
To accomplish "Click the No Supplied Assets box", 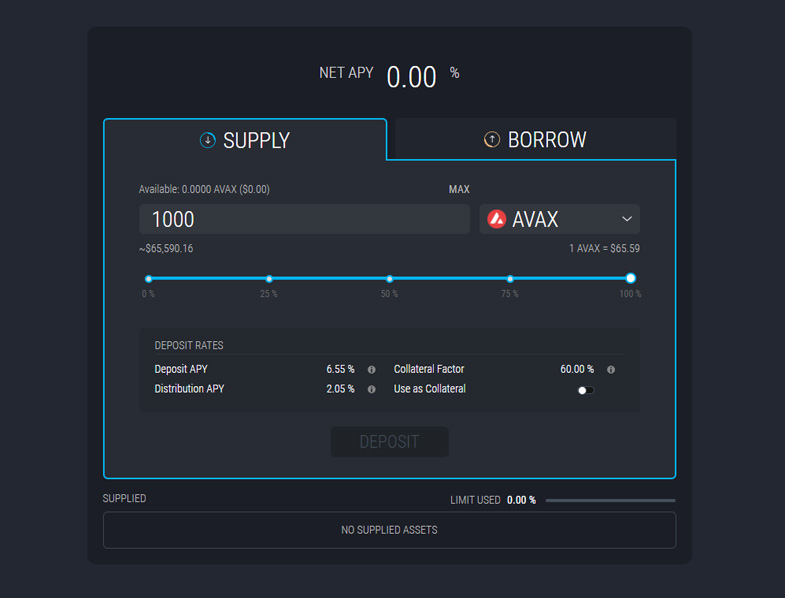I will (389, 530).
